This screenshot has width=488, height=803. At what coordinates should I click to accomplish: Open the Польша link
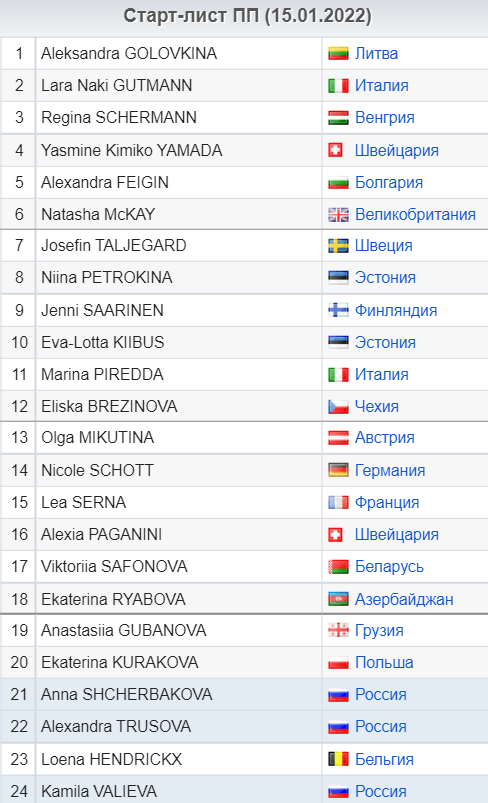pos(384,663)
